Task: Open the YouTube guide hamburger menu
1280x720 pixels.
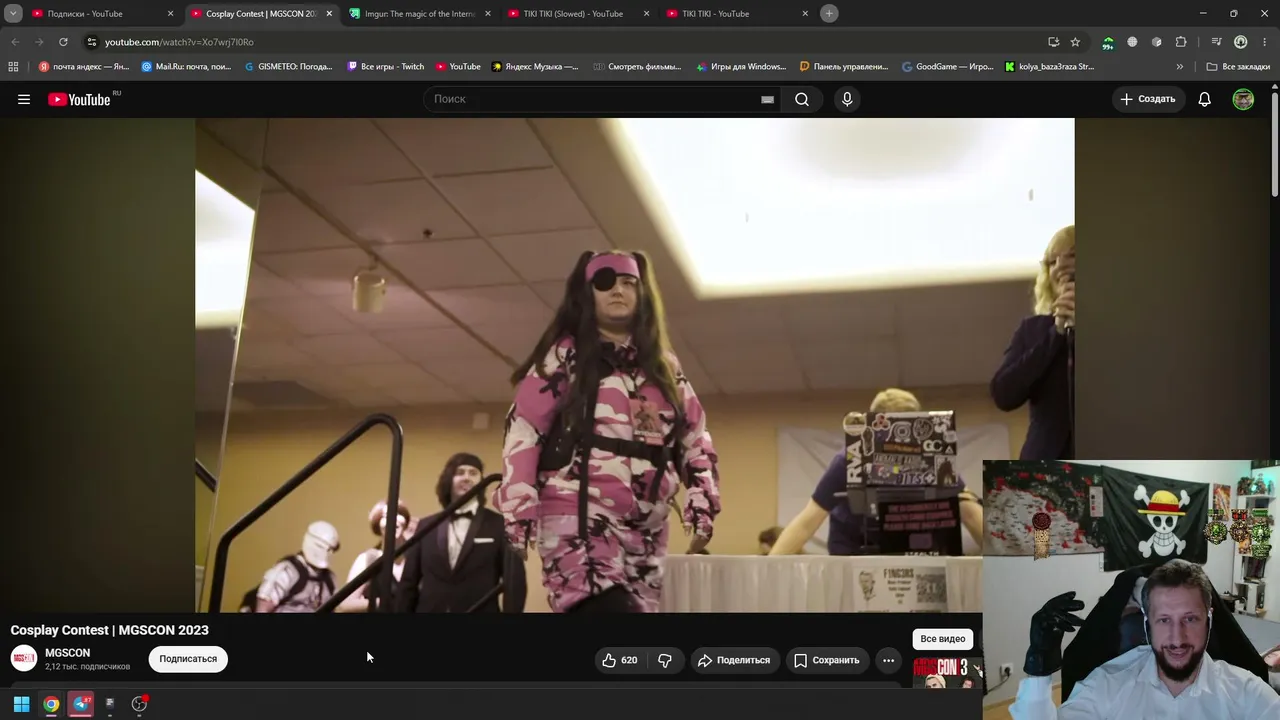Action: point(24,99)
